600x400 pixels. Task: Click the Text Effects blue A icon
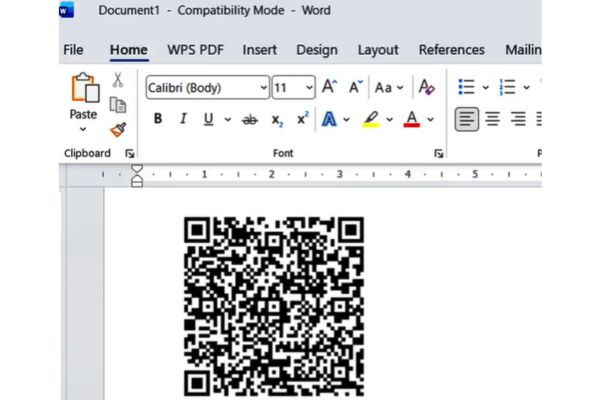click(x=329, y=119)
